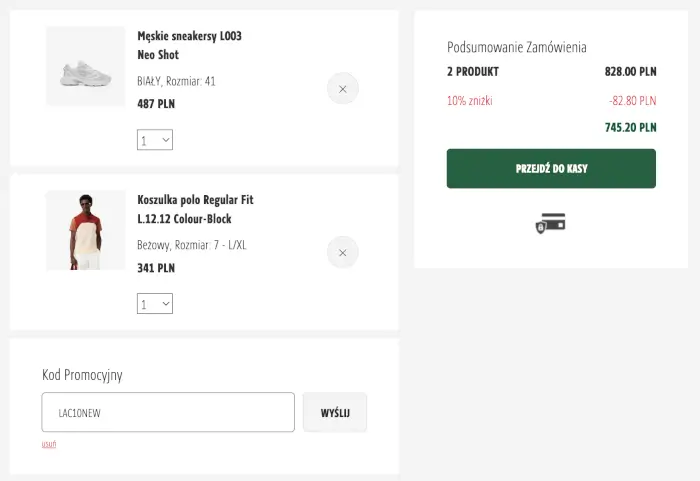Remove the polo shirt from cart
This screenshot has width=700, height=481.
(x=342, y=253)
